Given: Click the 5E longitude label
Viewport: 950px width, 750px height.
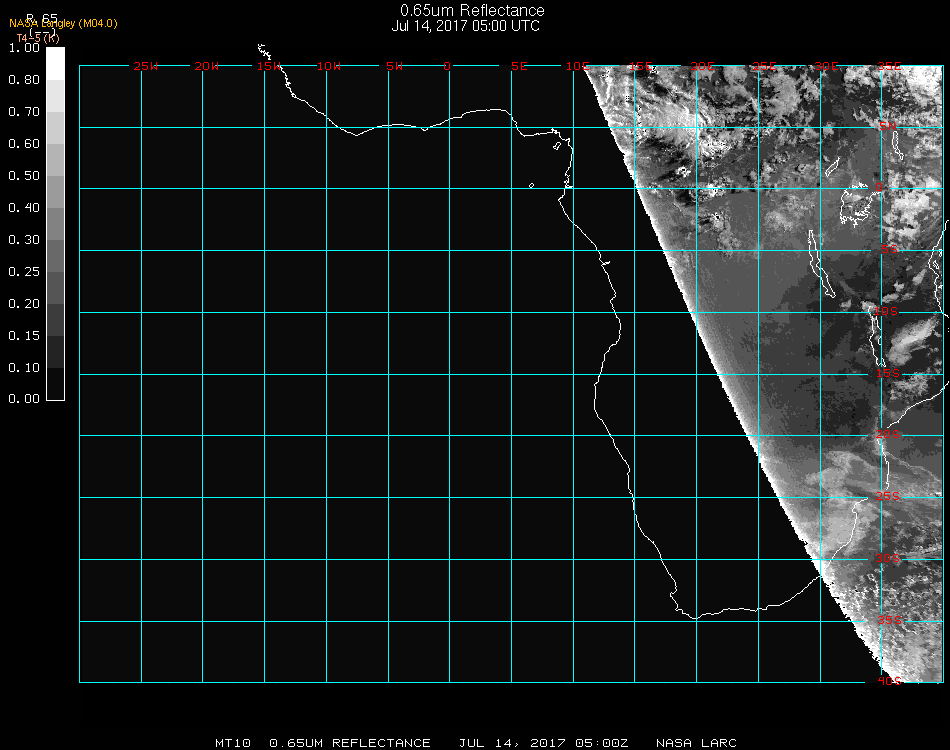Looking at the screenshot, I should [x=519, y=66].
